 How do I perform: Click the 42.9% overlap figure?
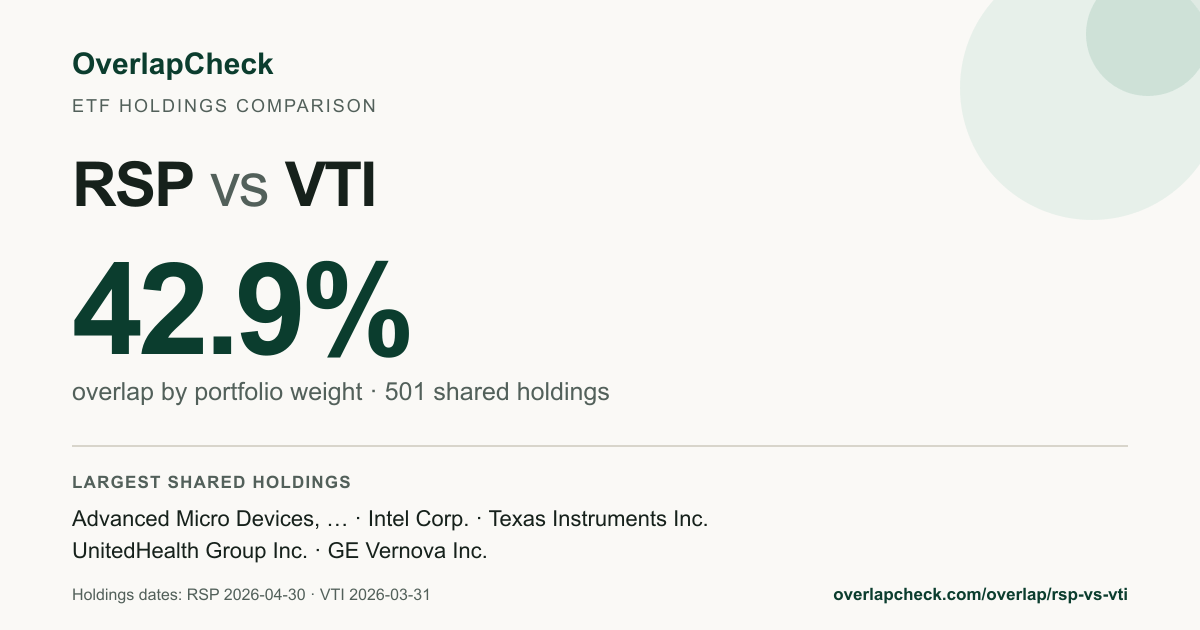pyautogui.click(x=241, y=311)
